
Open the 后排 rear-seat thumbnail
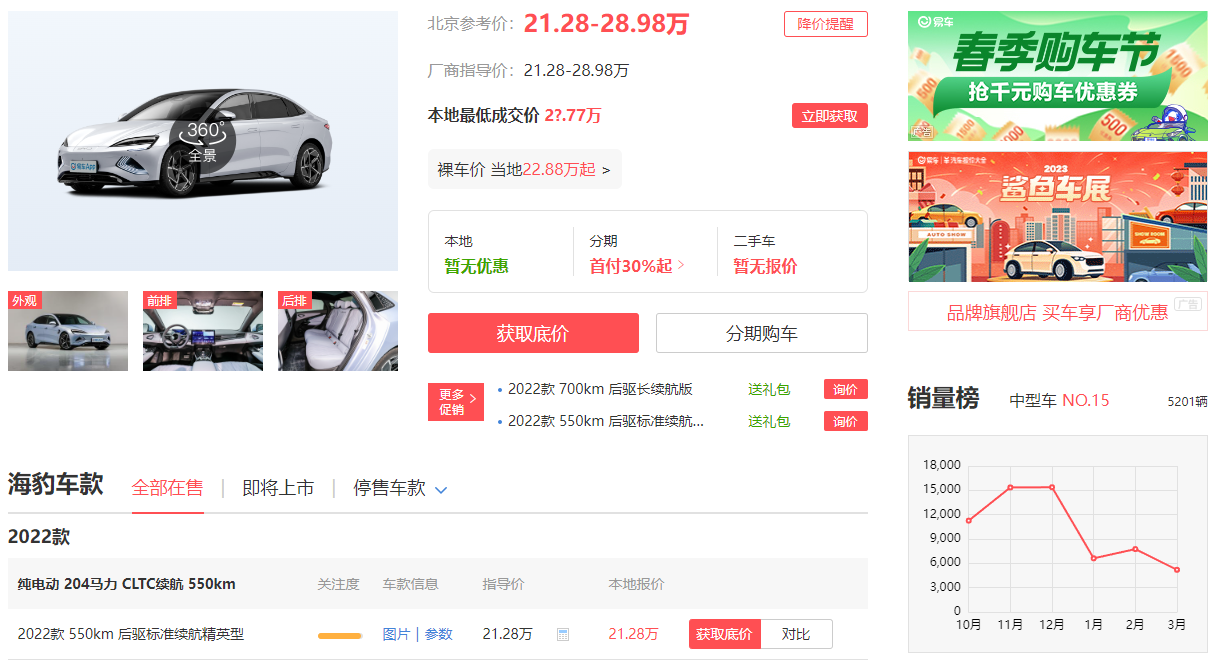click(x=338, y=331)
